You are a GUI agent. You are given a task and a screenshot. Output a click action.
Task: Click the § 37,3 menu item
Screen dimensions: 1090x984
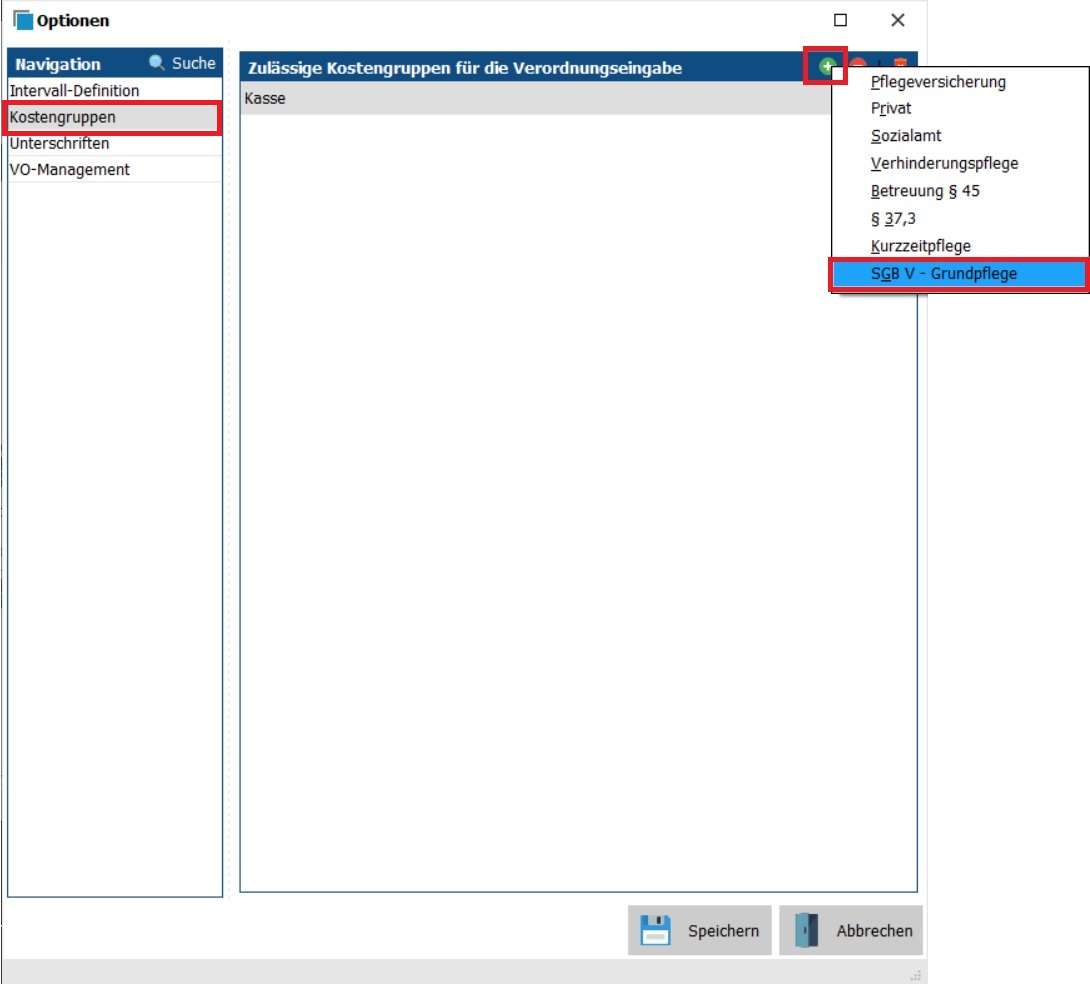coord(893,218)
